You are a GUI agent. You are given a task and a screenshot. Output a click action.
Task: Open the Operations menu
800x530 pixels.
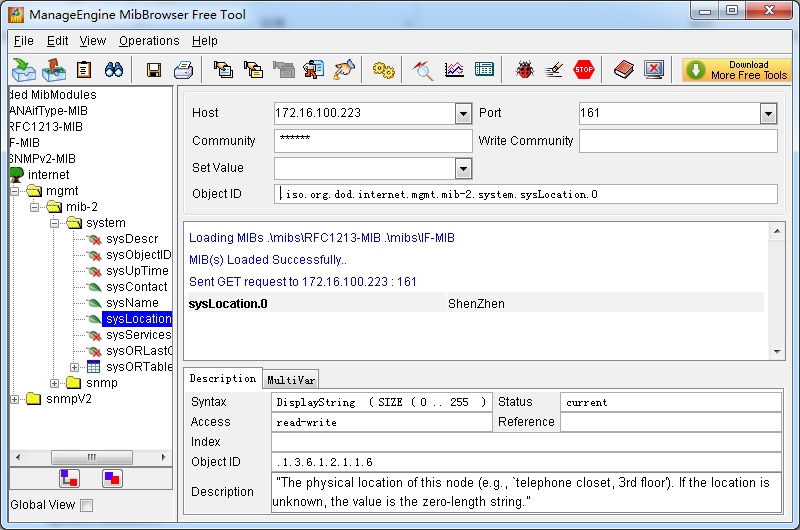[149, 41]
